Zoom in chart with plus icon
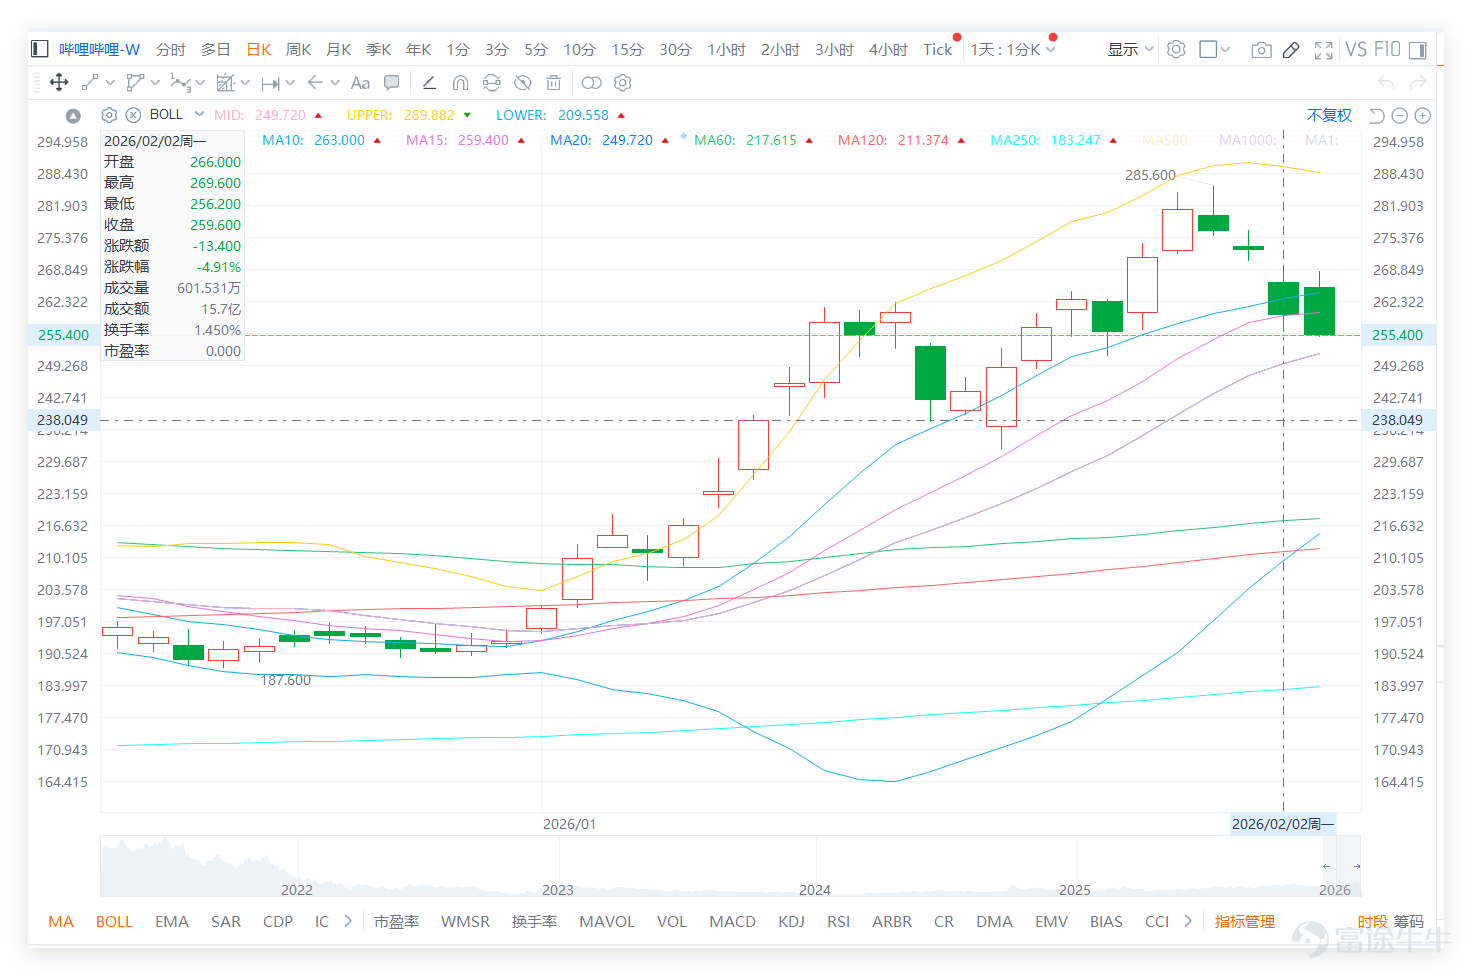Screen dimensions: 1472x976 (1423, 116)
